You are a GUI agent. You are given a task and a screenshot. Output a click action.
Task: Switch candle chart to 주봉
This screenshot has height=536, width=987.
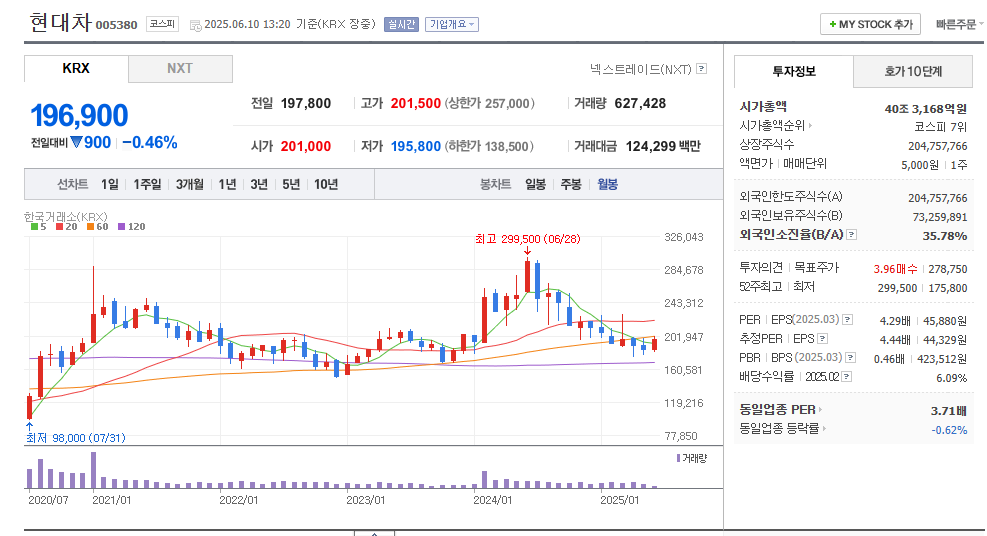pyautogui.click(x=571, y=184)
